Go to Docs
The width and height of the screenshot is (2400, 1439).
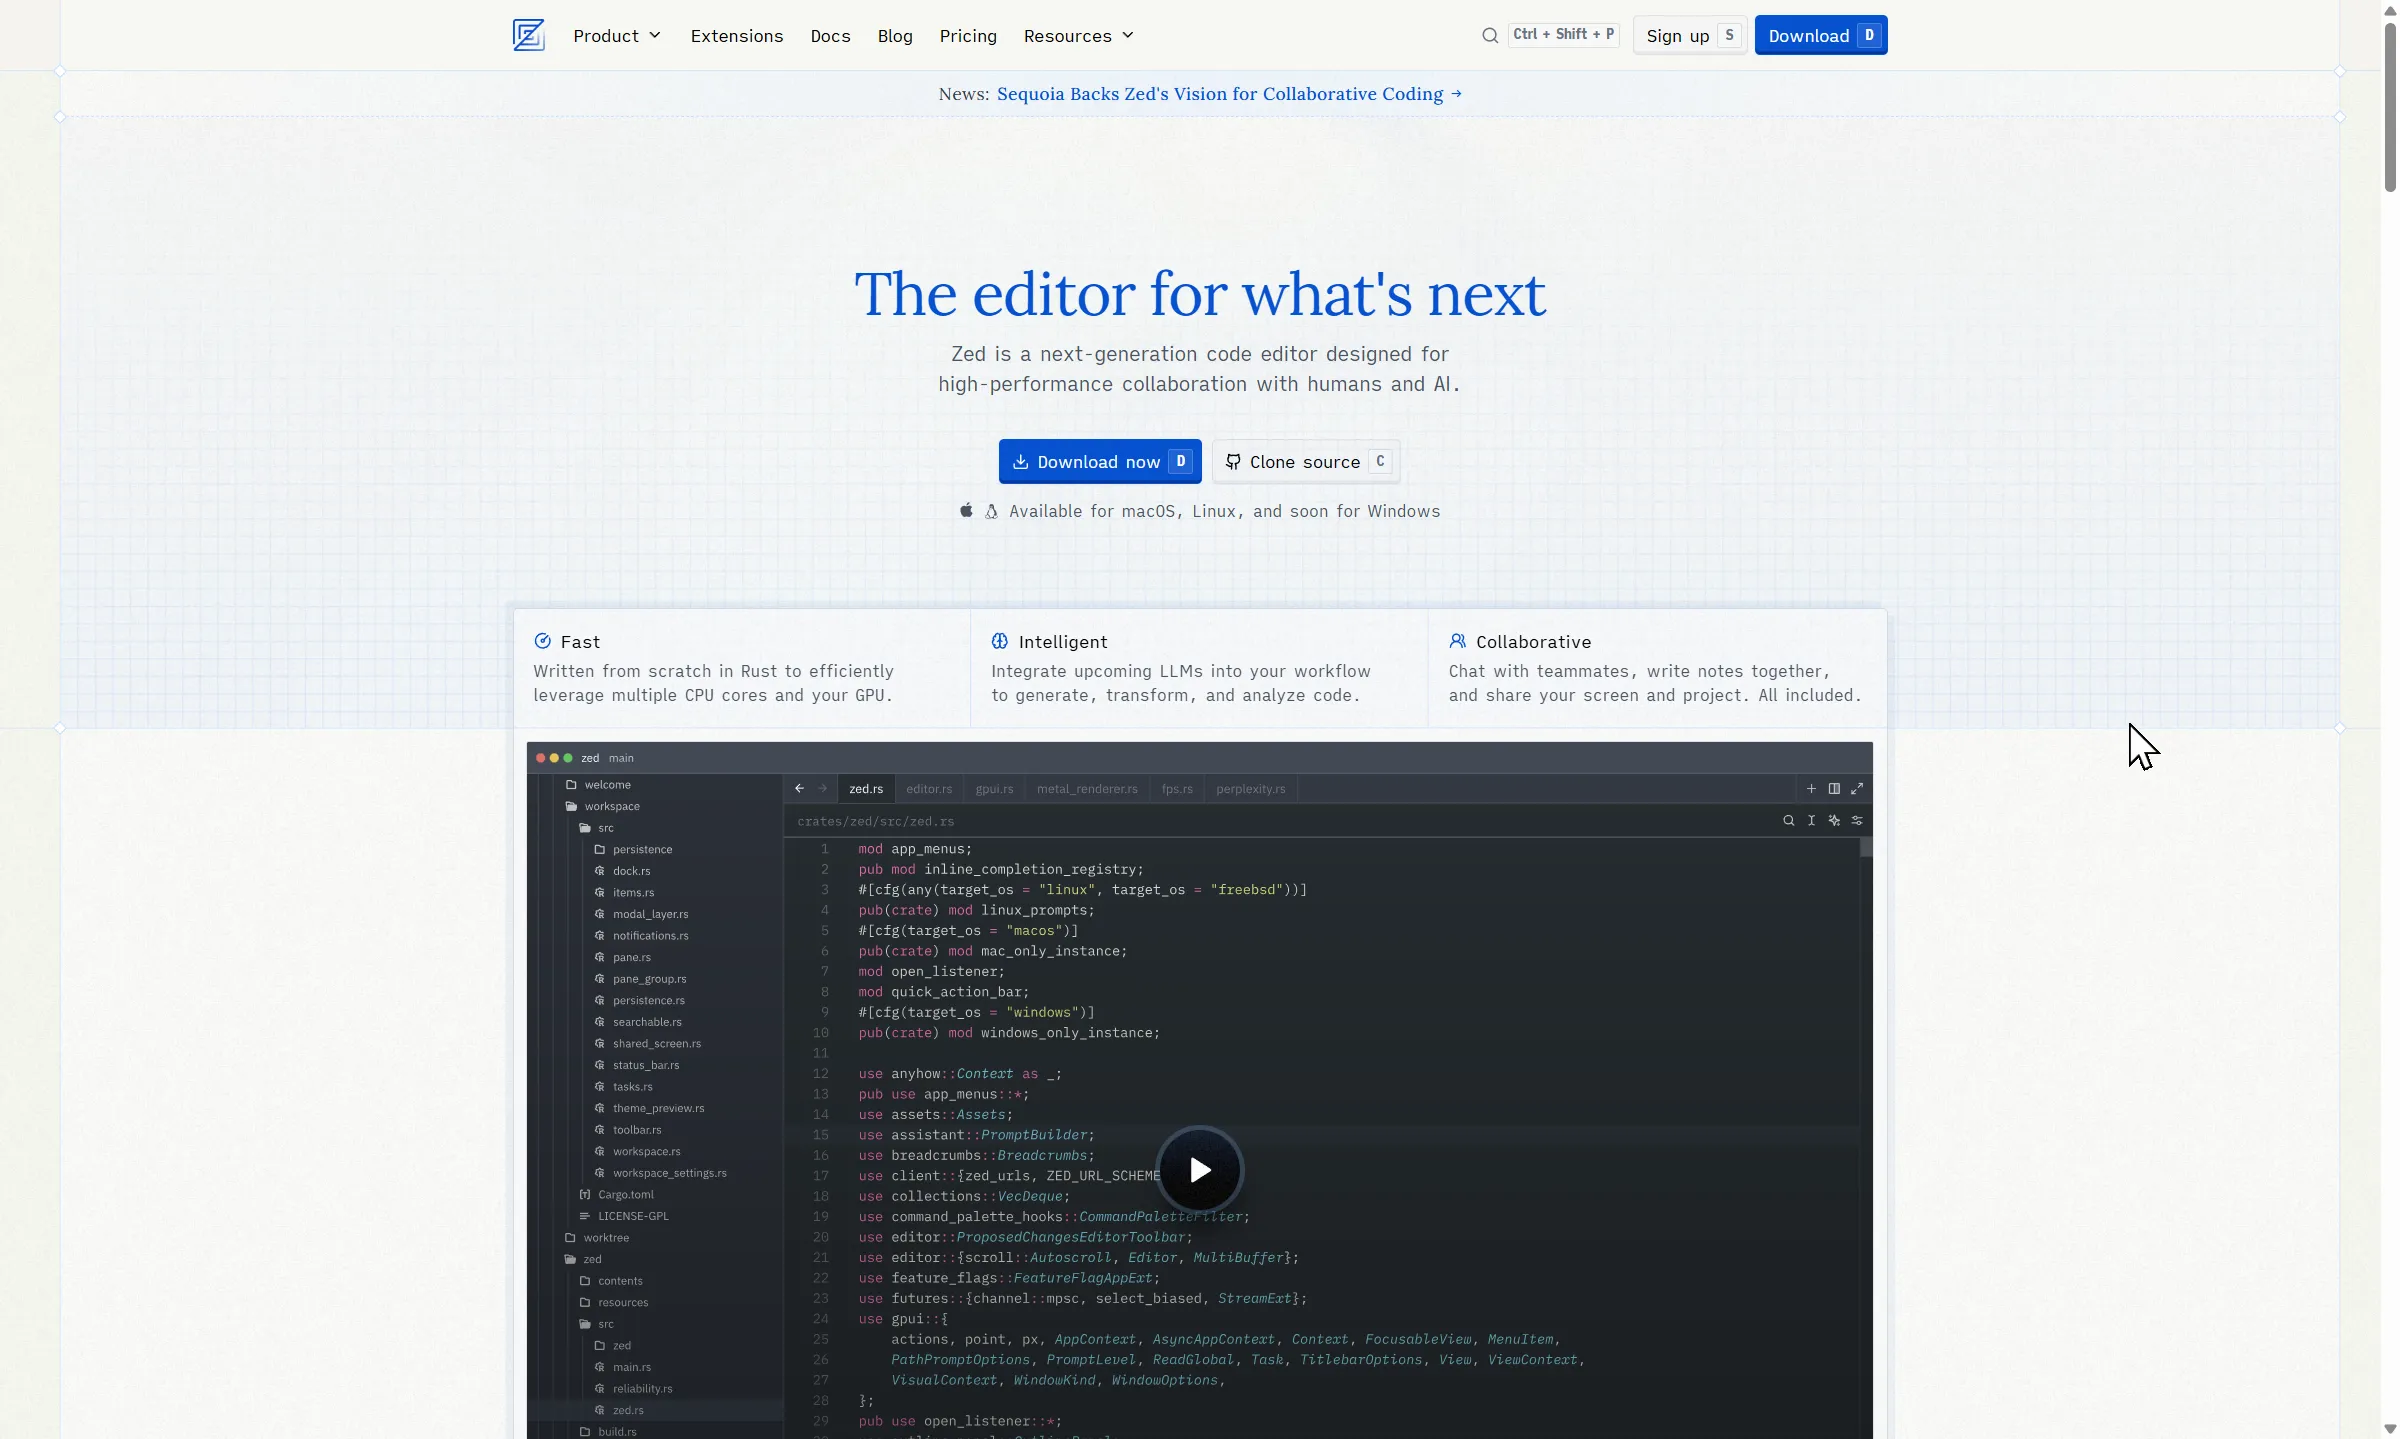[831, 36]
